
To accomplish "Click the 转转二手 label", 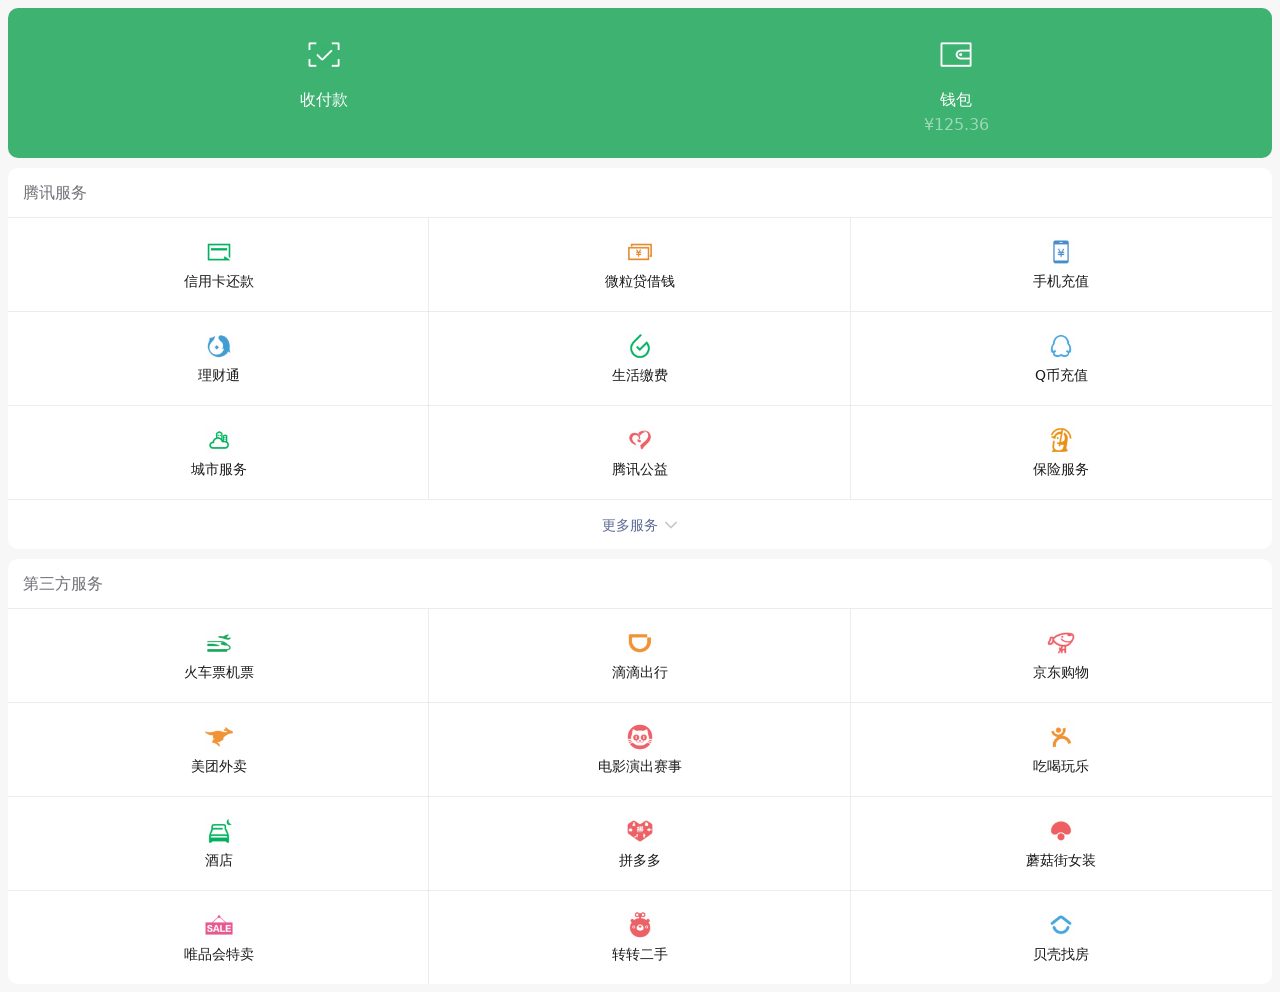I will (640, 955).
